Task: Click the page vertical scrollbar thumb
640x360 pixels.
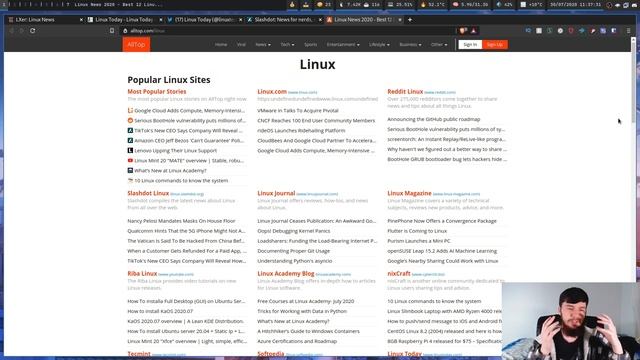Action: point(633,82)
